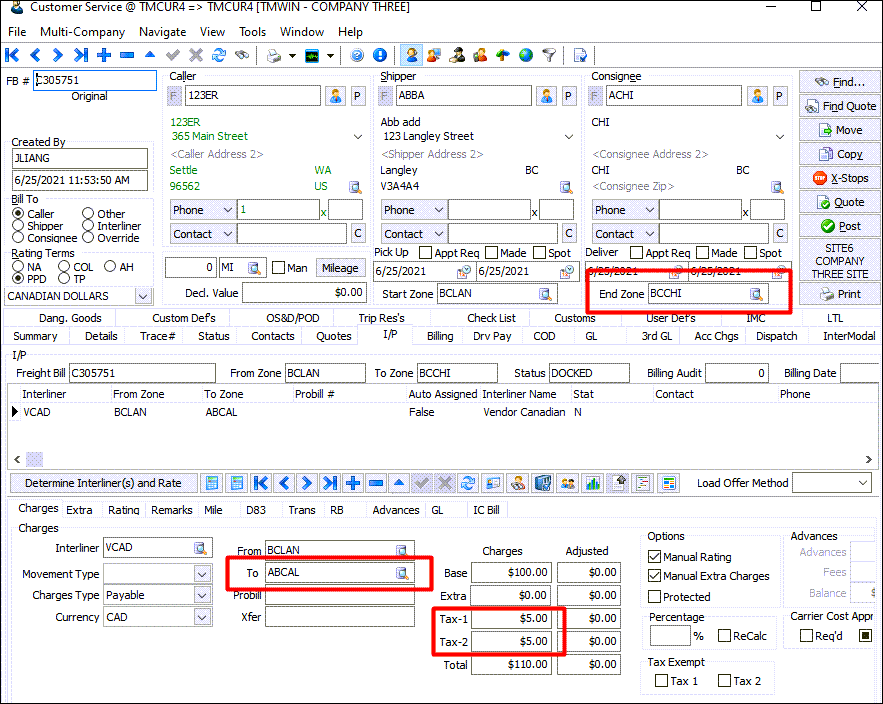Click the funnel filter icon in top toolbar
The width and height of the screenshot is (883, 704).
pyautogui.click(x=549, y=55)
